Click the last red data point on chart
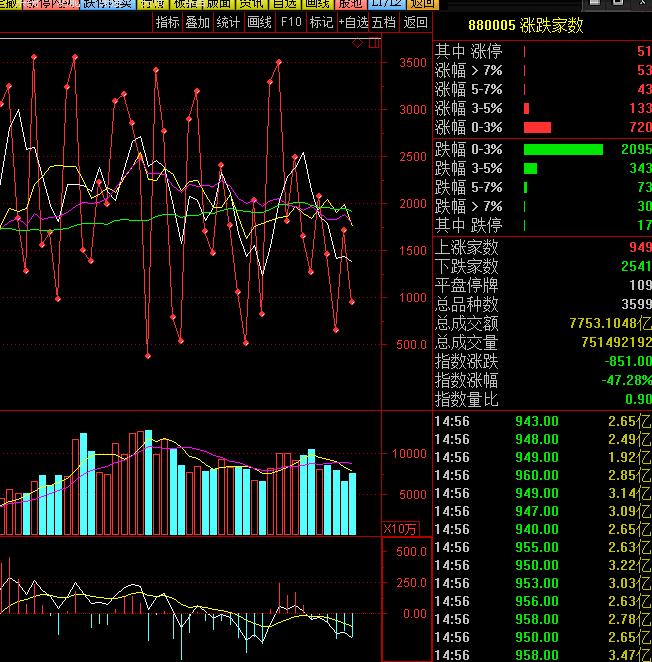Screen dimensions: 652x662 pyautogui.click(x=352, y=301)
